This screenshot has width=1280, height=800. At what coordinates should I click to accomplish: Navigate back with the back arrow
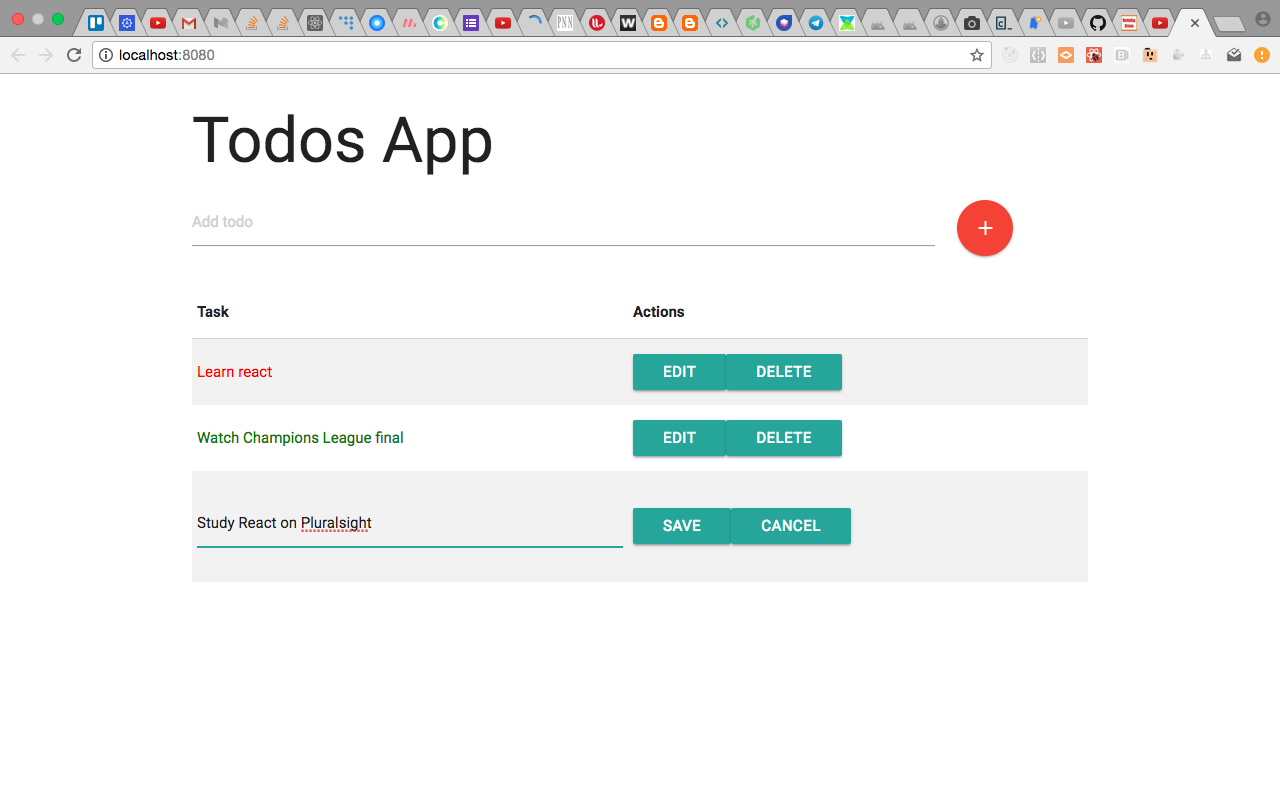(x=18, y=55)
